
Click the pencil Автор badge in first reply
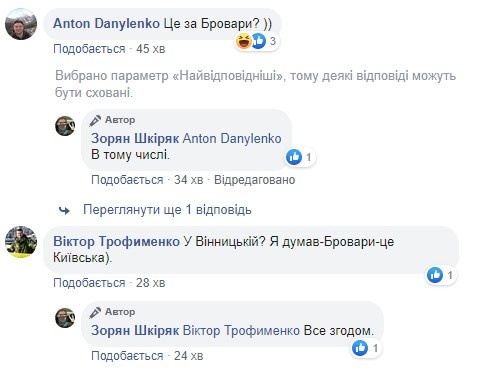pos(112,120)
